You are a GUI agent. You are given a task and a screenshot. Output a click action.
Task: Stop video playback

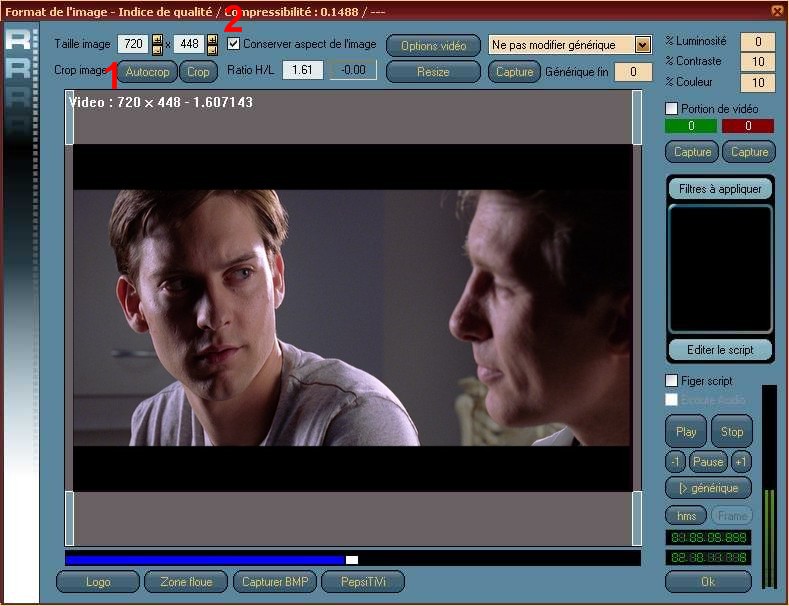click(733, 432)
